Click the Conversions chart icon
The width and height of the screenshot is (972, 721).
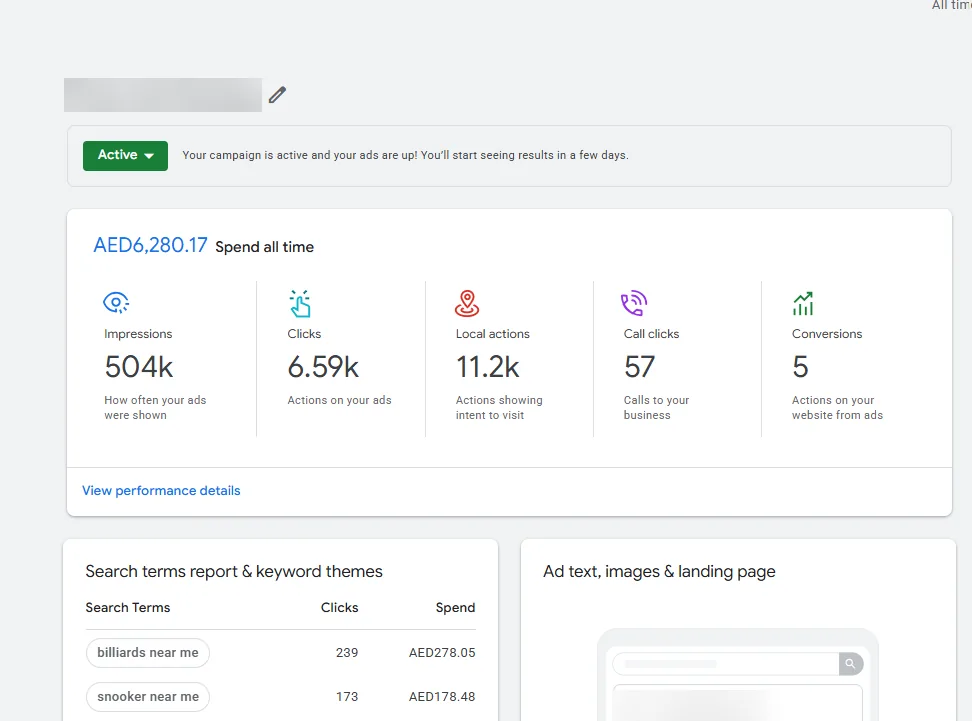click(803, 303)
